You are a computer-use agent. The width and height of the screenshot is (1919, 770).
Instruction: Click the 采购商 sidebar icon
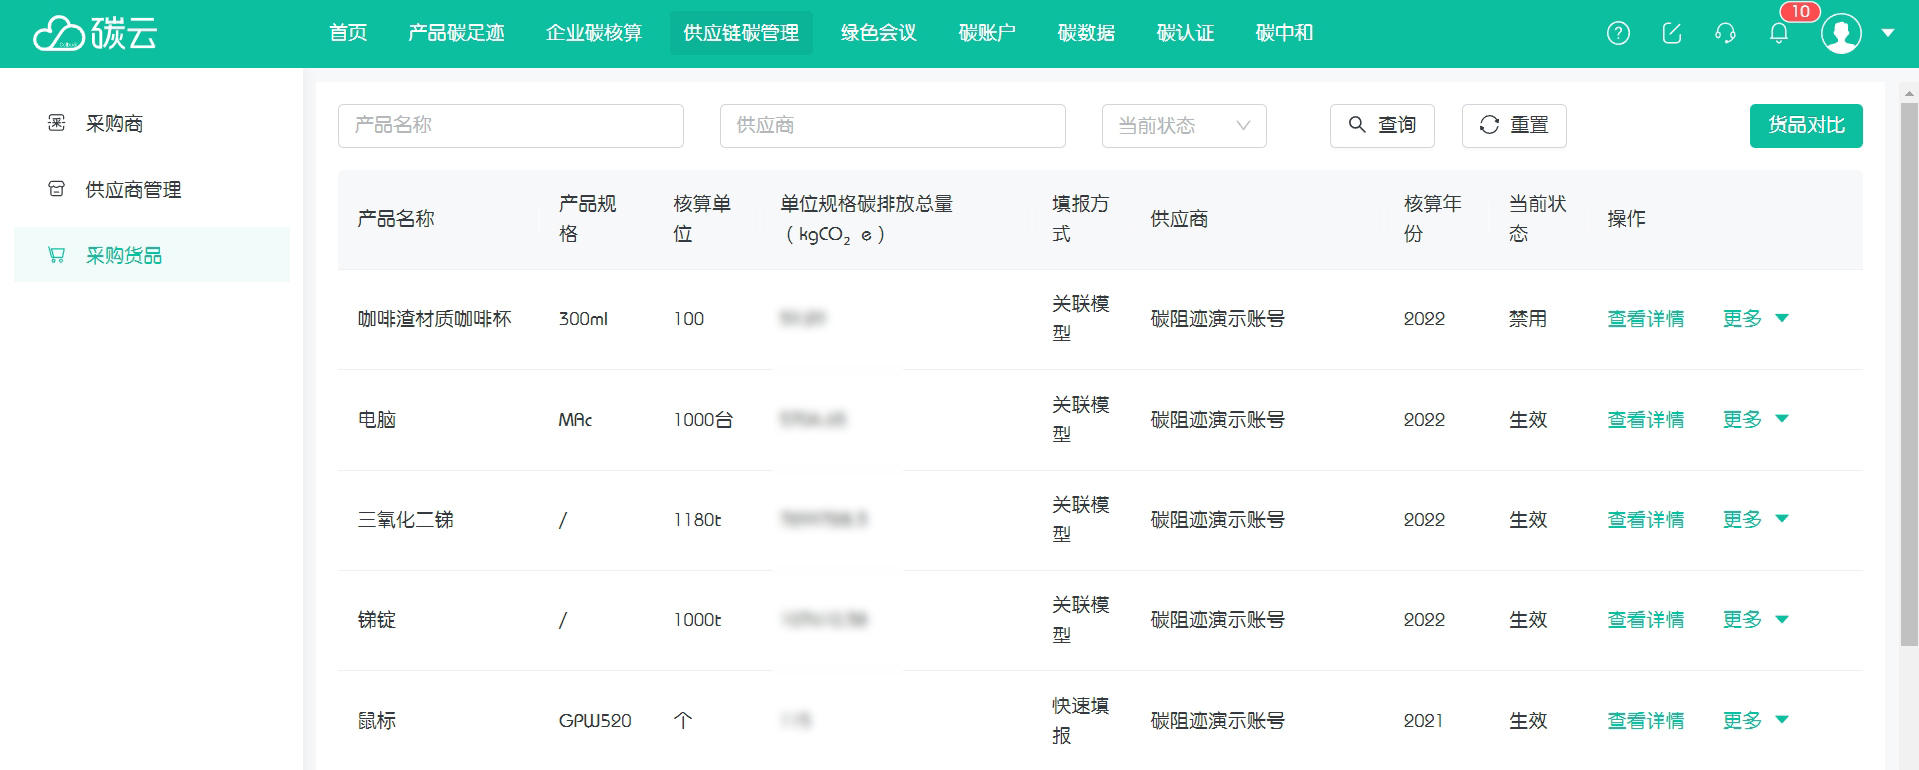57,123
